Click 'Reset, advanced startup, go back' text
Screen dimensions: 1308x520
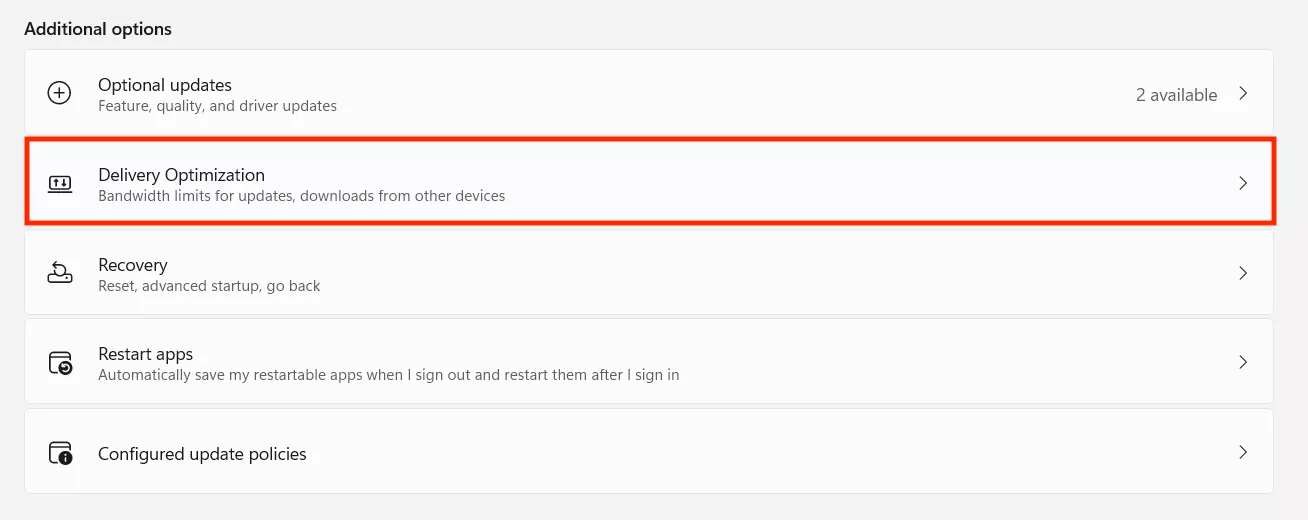(x=209, y=286)
